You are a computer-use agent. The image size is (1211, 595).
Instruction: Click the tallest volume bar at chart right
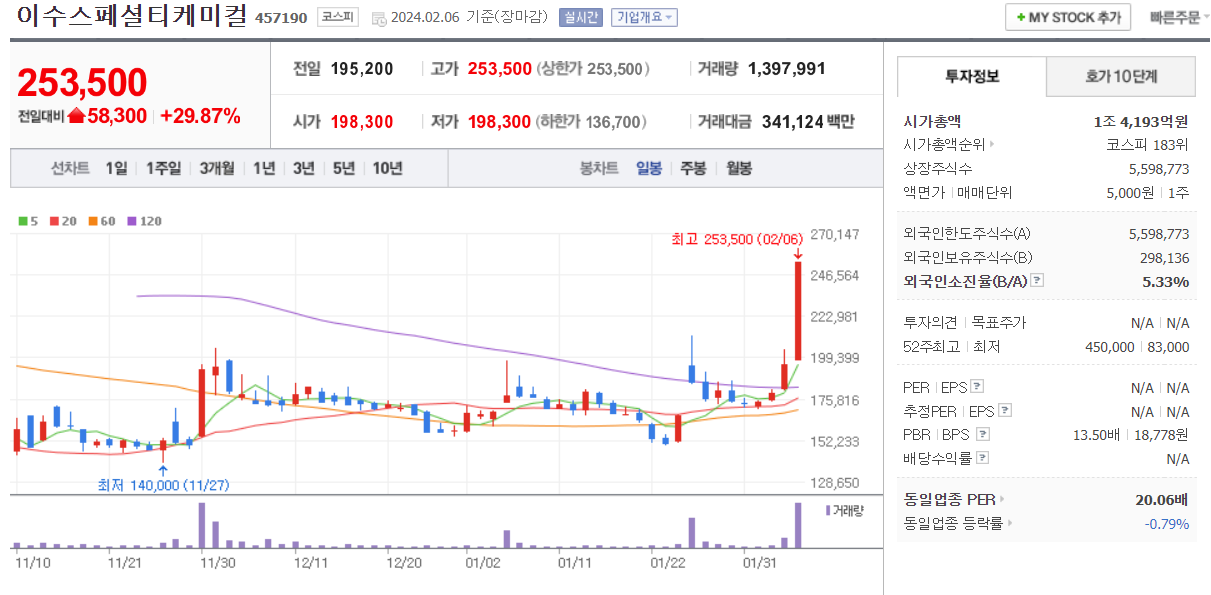point(798,525)
